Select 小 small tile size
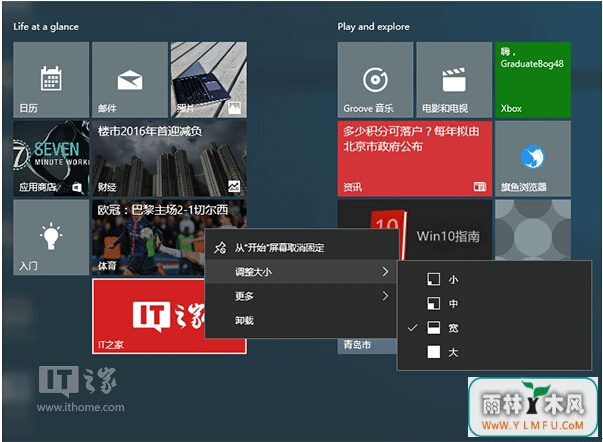Image resolution: width=603 pixels, height=442 pixels. pos(494,279)
